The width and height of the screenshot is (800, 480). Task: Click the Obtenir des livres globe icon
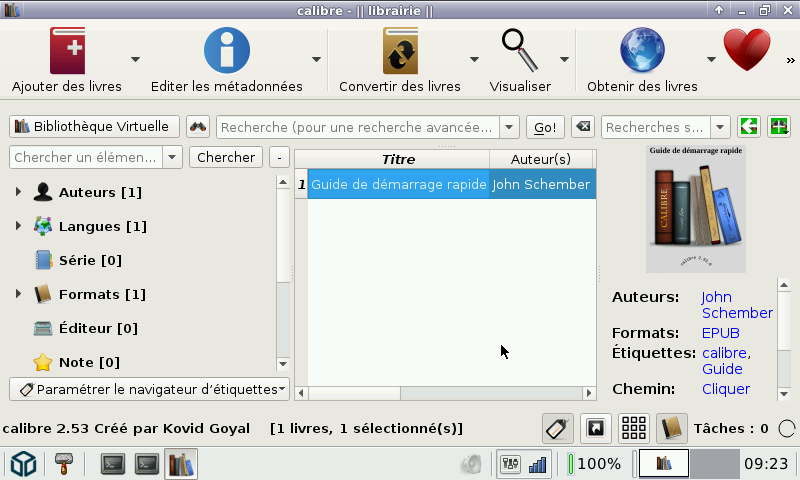click(642, 51)
